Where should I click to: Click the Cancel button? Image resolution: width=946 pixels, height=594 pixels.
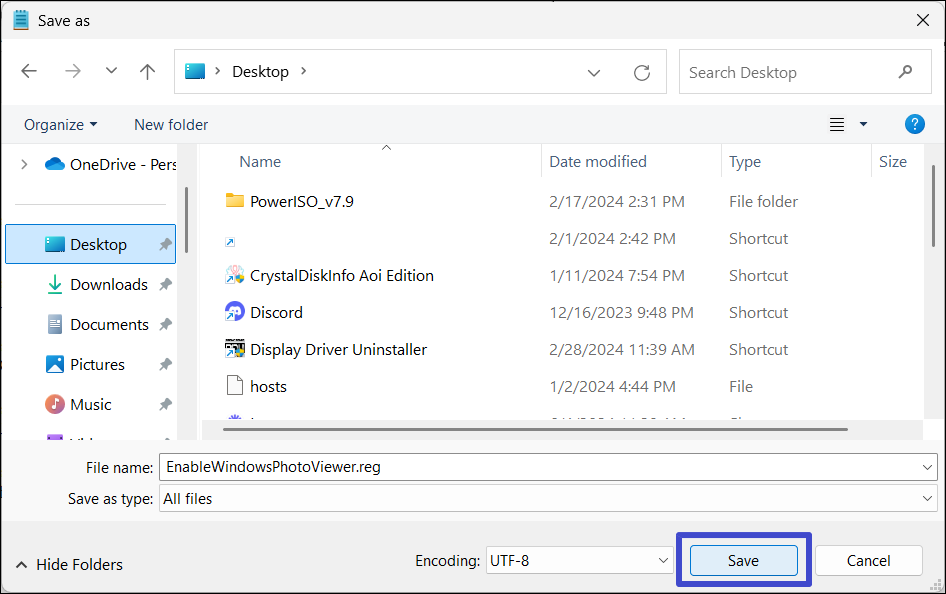(868, 561)
